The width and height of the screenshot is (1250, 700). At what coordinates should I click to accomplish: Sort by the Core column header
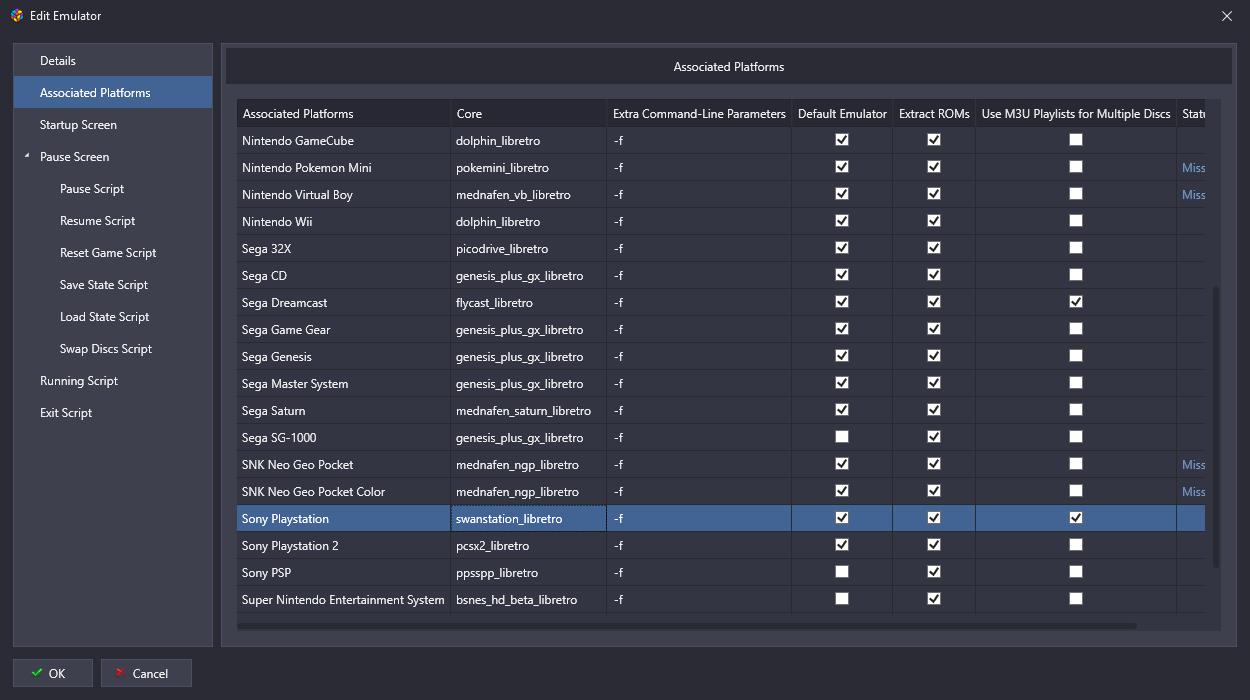point(528,113)
